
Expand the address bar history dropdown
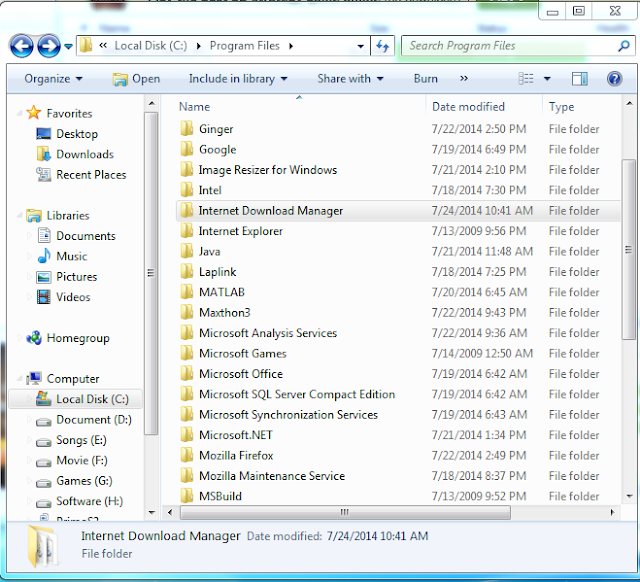tap(360, 46)
